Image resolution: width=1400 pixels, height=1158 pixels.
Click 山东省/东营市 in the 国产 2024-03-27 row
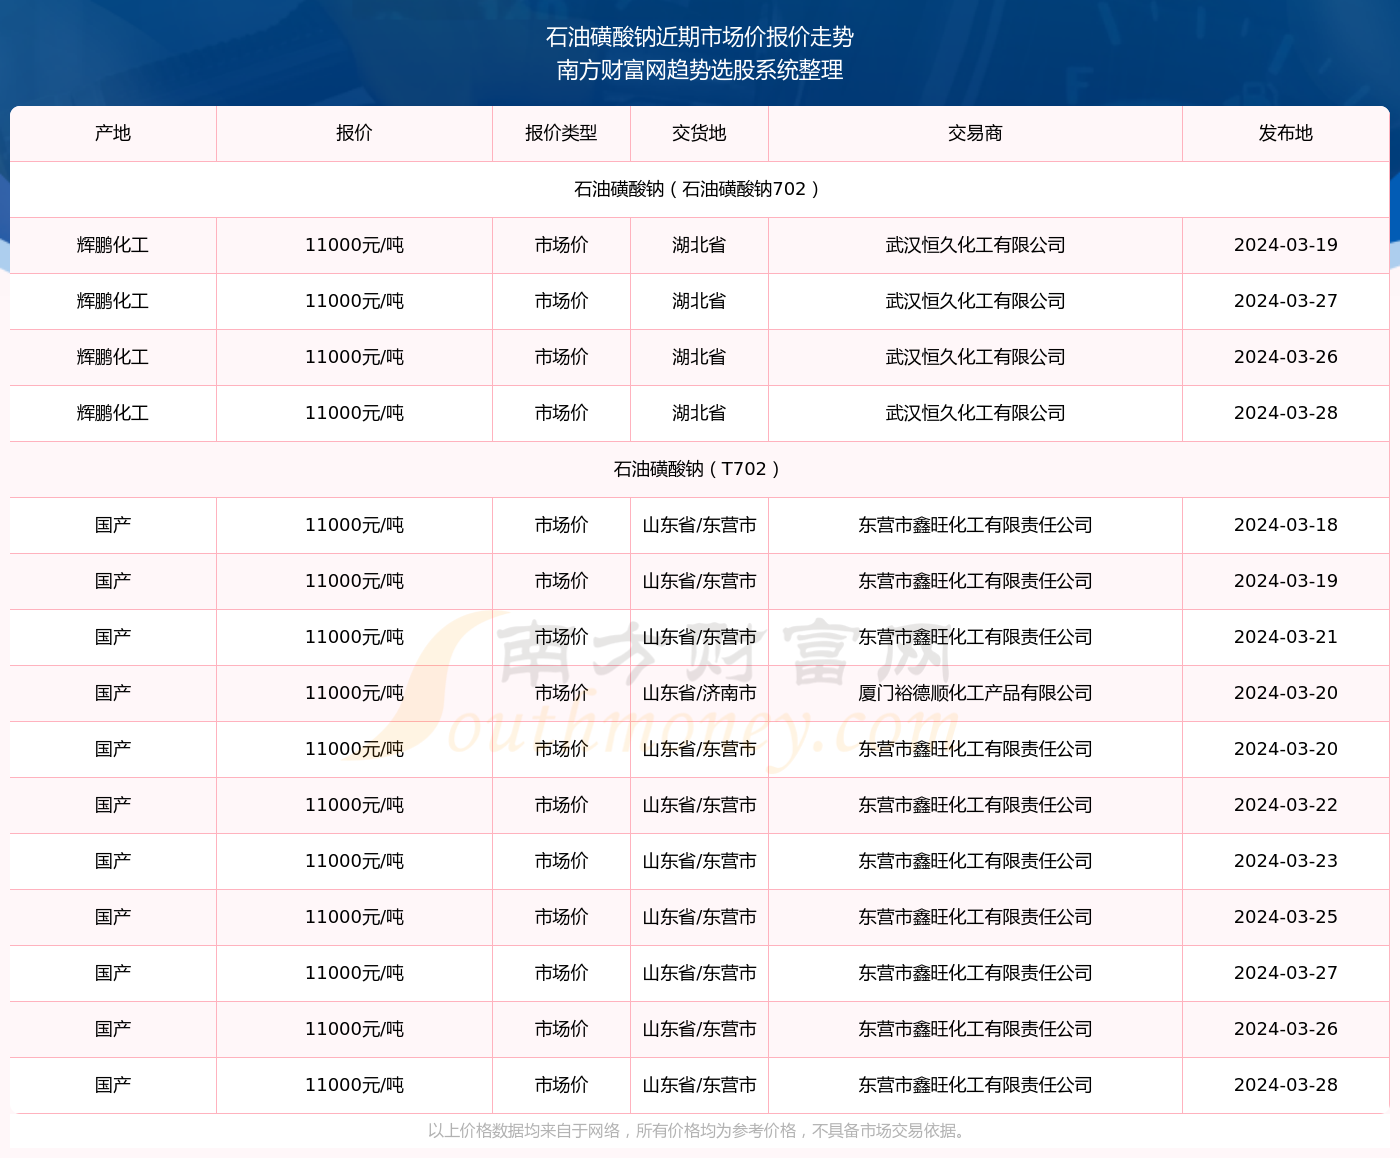tap(699, 973)
